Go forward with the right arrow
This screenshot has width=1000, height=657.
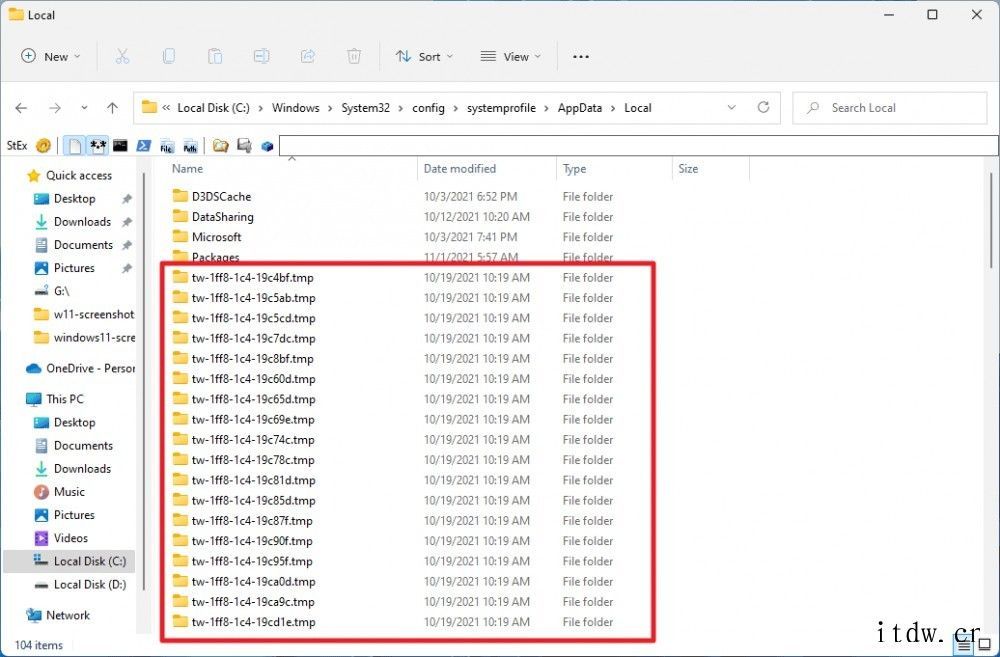pos(55,108)
